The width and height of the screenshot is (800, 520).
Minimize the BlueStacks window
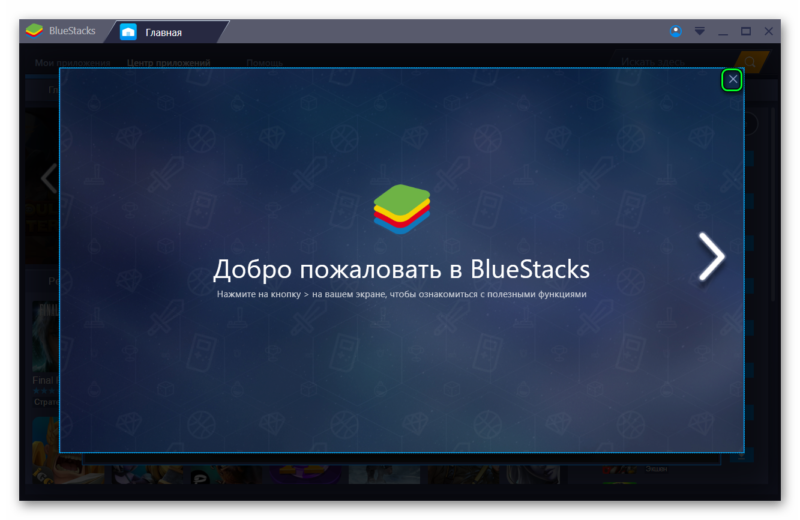(722, 32)
